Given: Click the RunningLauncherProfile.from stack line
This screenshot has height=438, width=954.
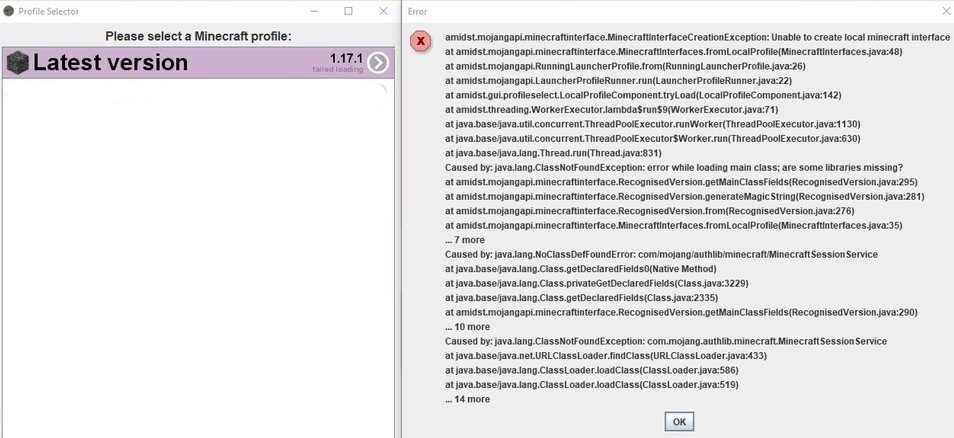Looking at the screenshot, I should (x=625, y=66).
